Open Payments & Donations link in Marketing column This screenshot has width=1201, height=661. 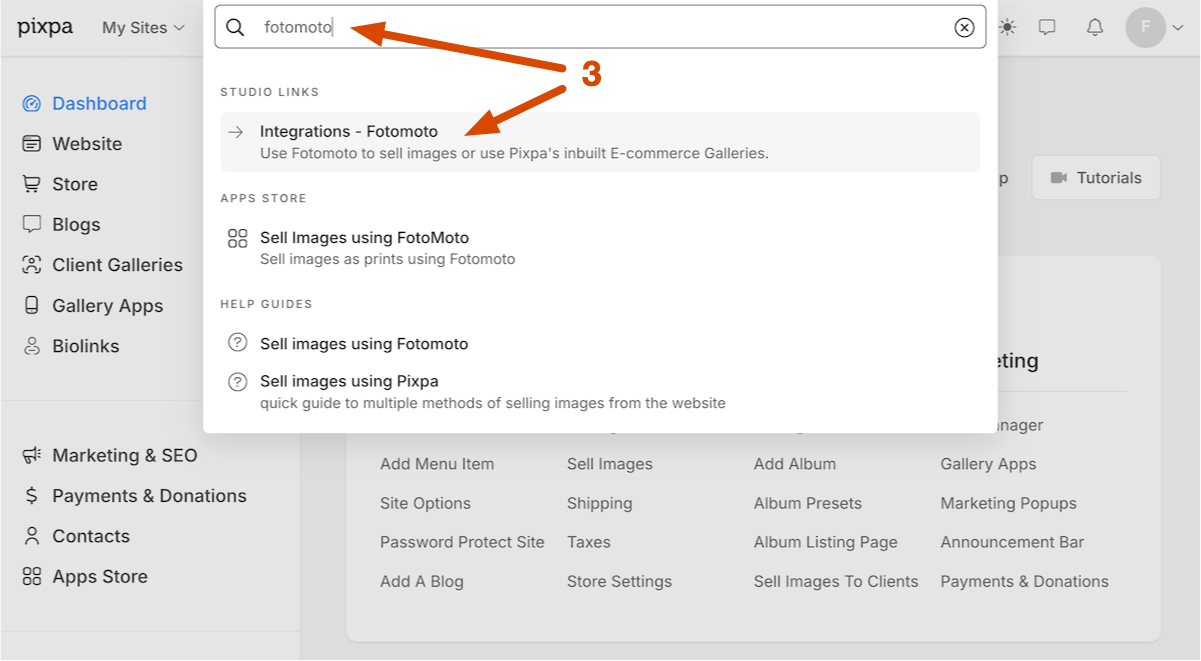click(x=1024, y=581)
